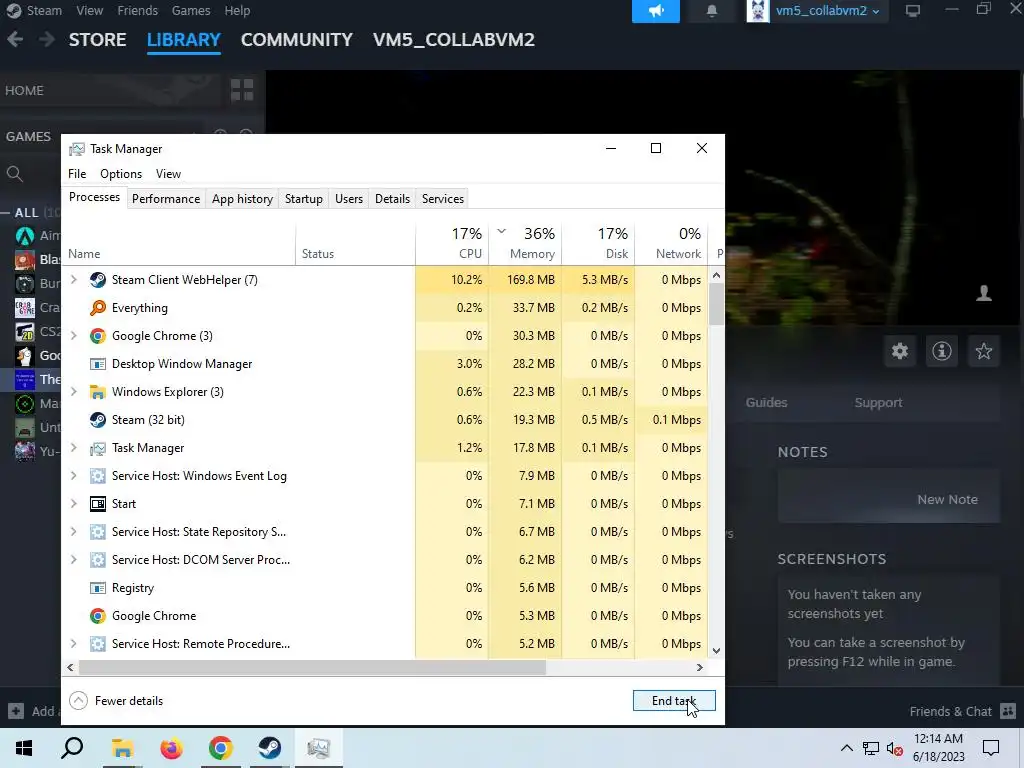Open taskbar search magnifier
This screenshot has width=1024, height=768.
(x=72, y=748)
